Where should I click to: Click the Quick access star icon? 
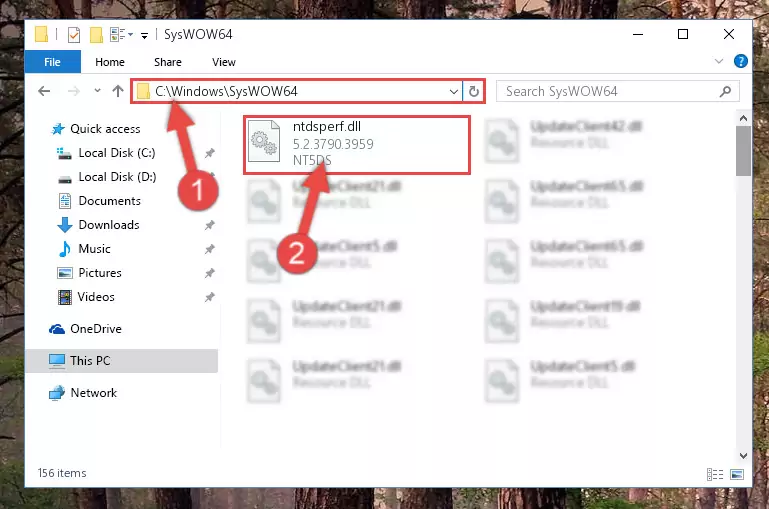58,129
